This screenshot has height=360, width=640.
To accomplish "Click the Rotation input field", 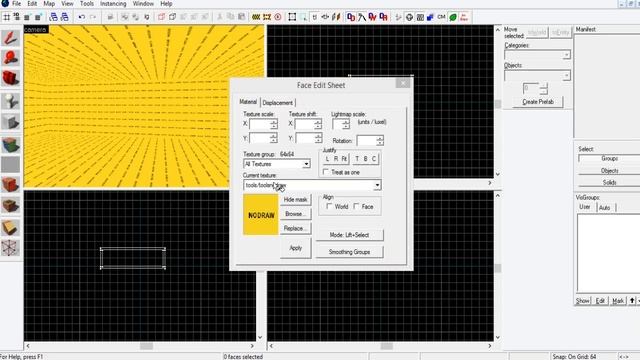I will click(x=367, y=141).
